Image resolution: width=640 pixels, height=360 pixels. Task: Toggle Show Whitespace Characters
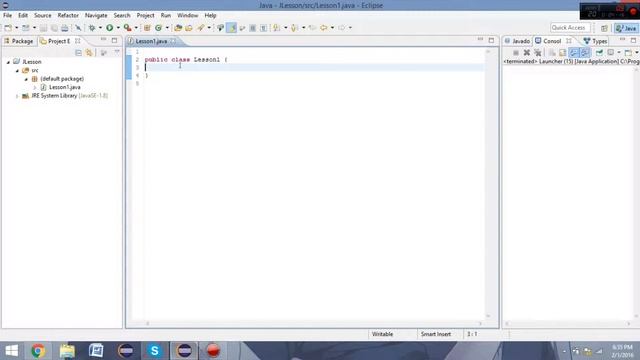[263, 28]
